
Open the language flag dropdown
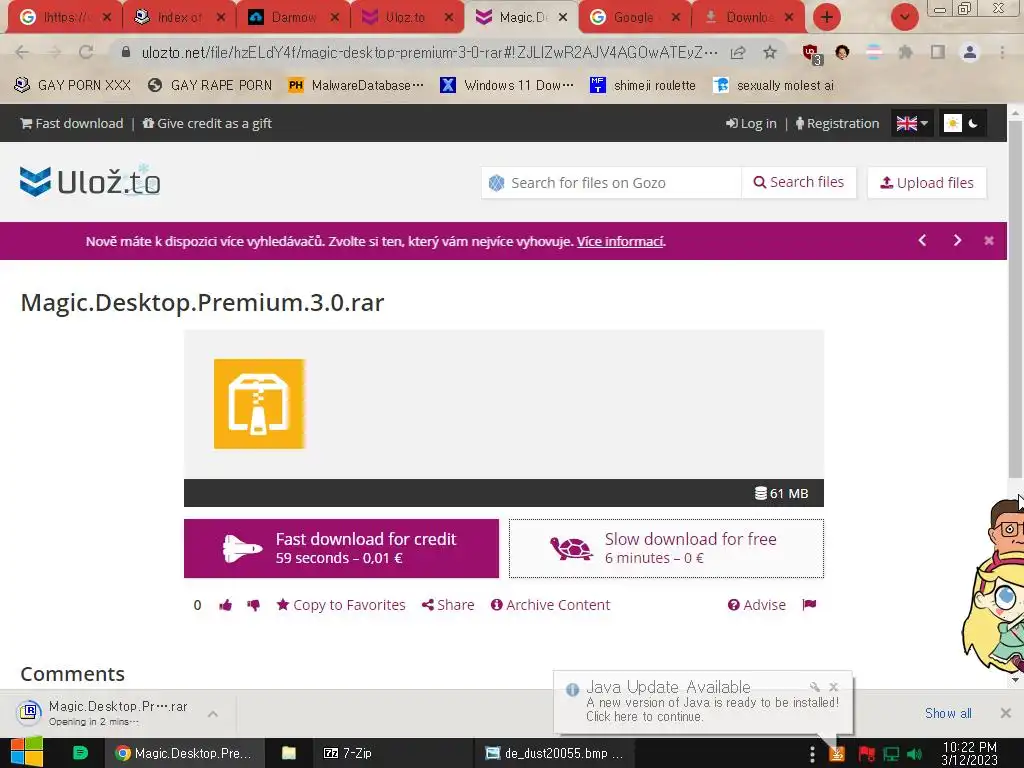(x=912, y=123)
